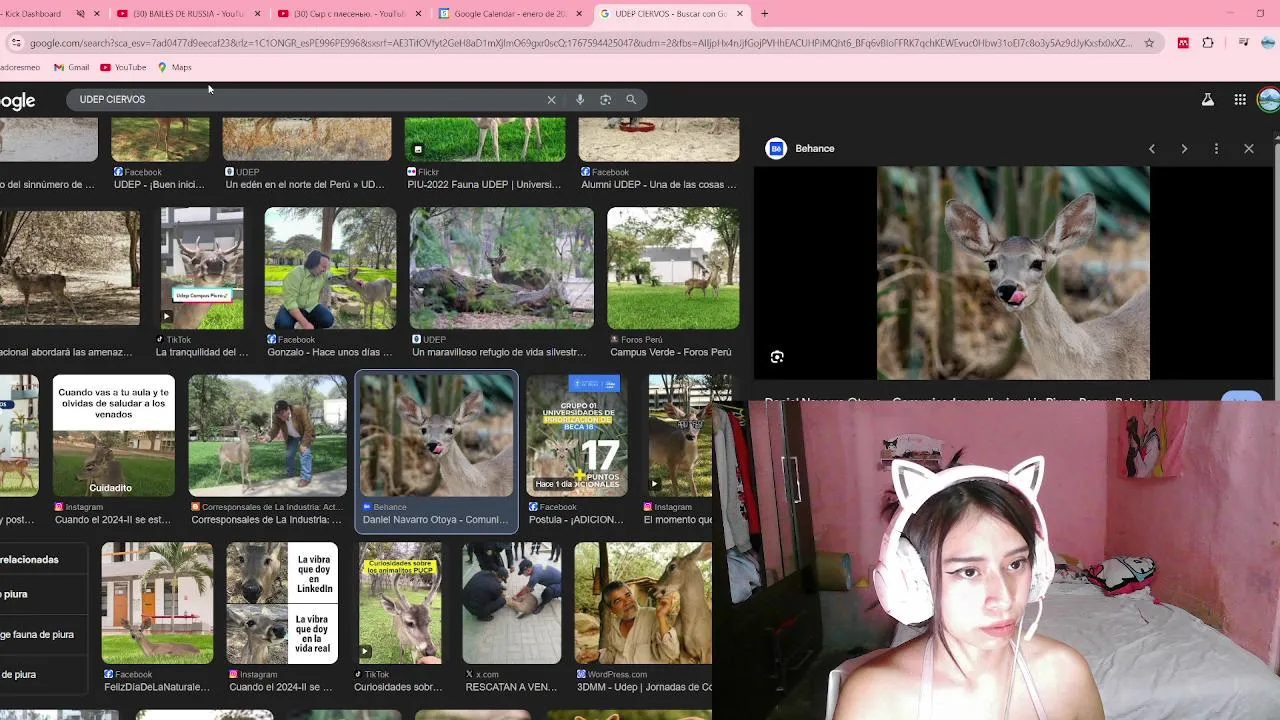Open more options in Behance preview

point(1216,149)
